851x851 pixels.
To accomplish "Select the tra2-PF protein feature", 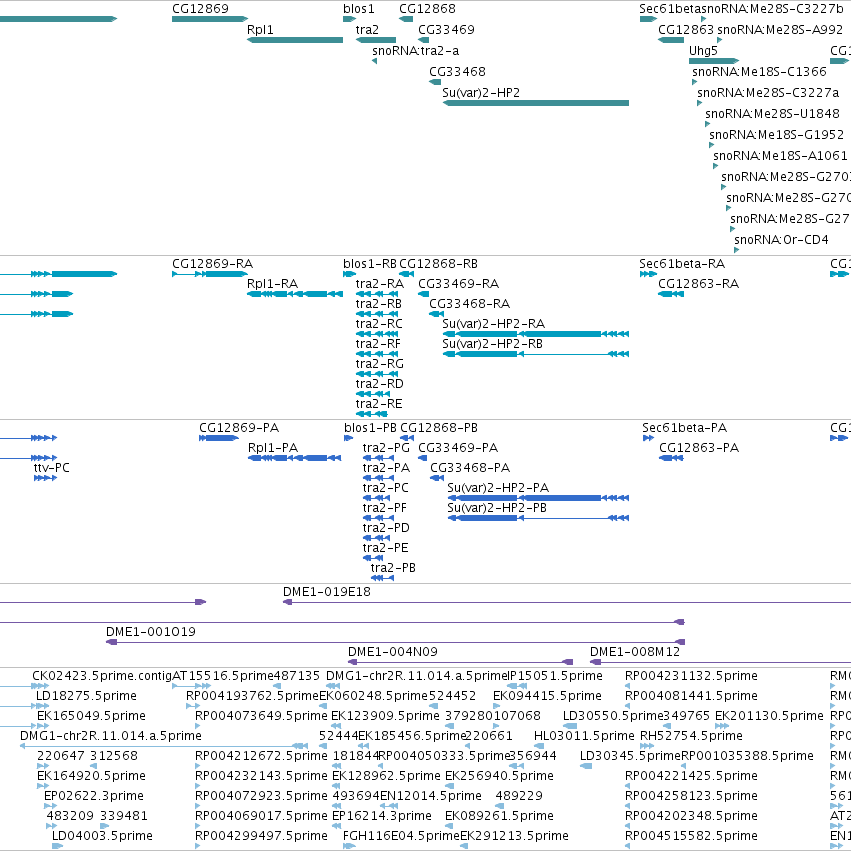I will click(378, 518).
